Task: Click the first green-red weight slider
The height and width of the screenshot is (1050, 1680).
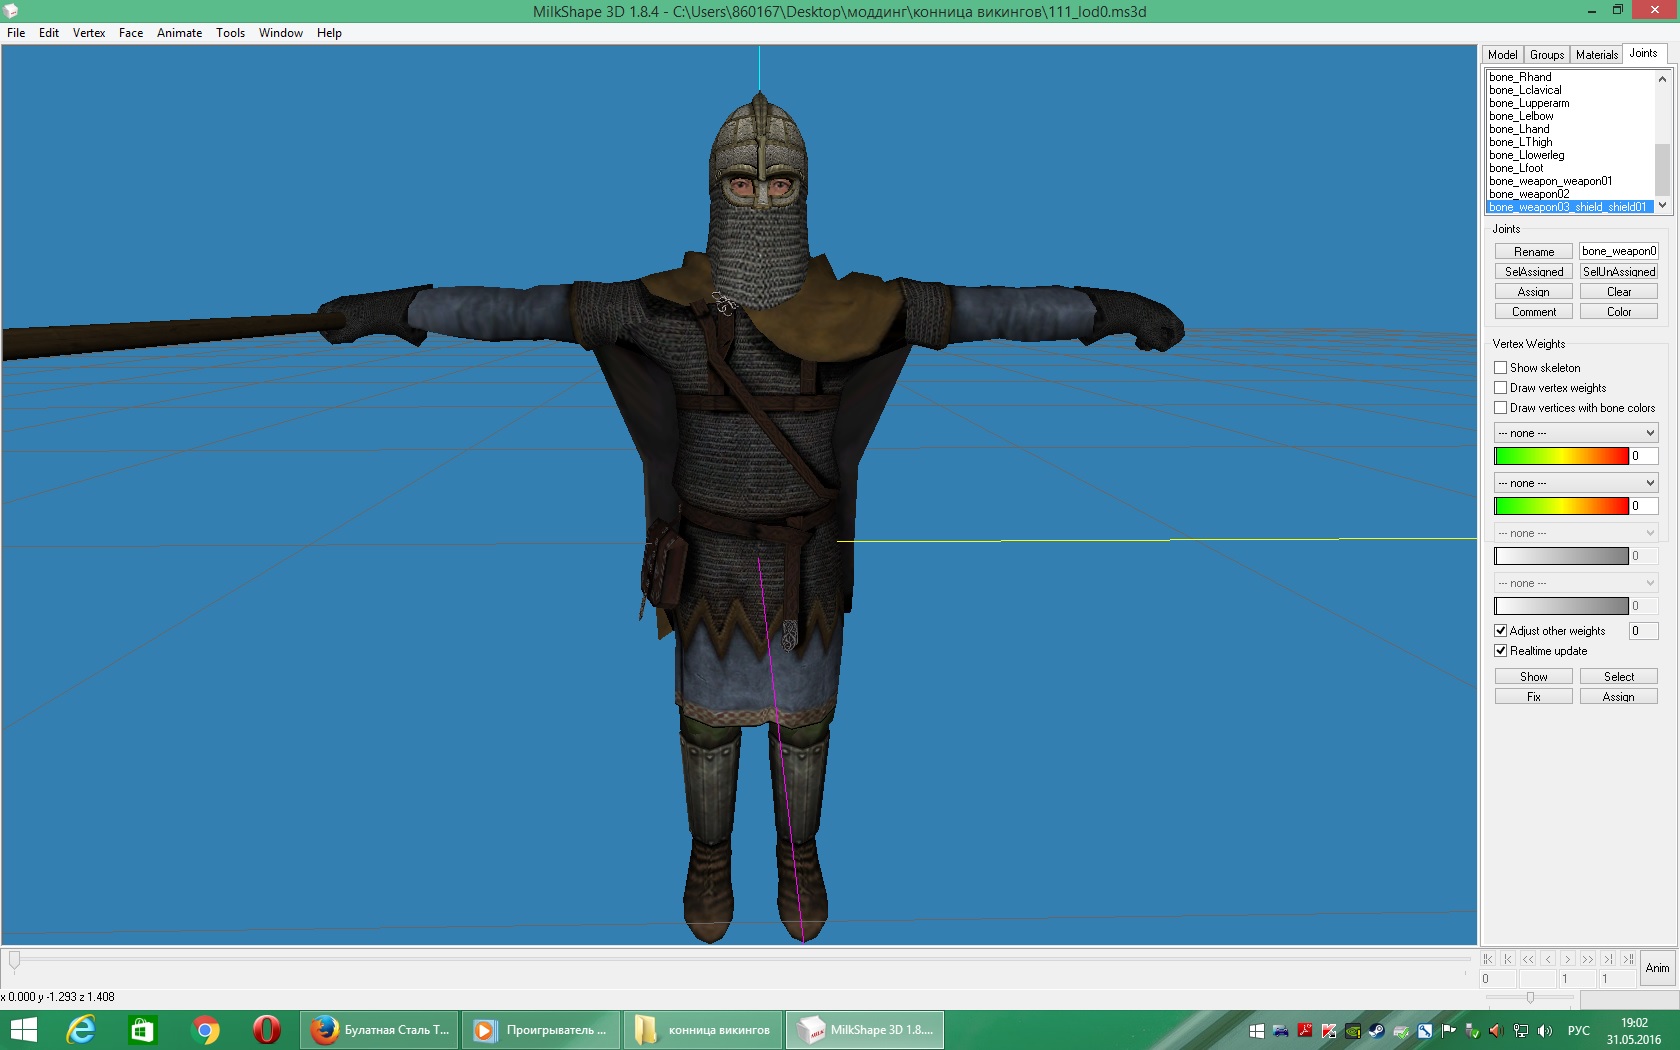Action: 1561,456
